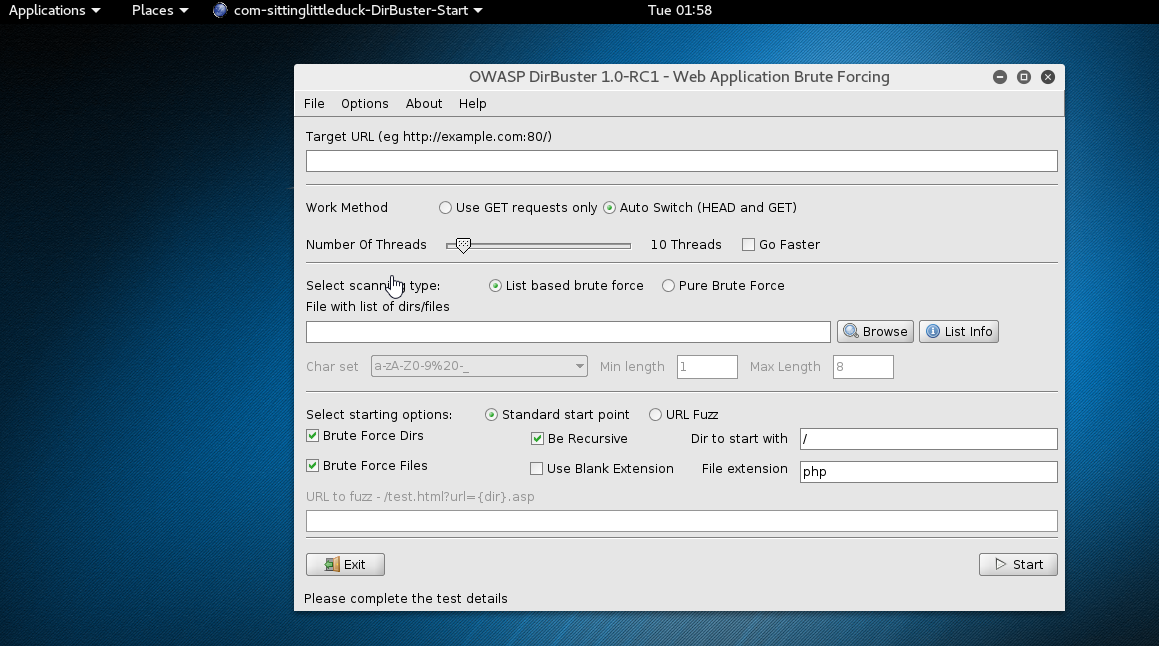Open the Help menu
This screenshot has width=1159, height=646.
[472, 103]
